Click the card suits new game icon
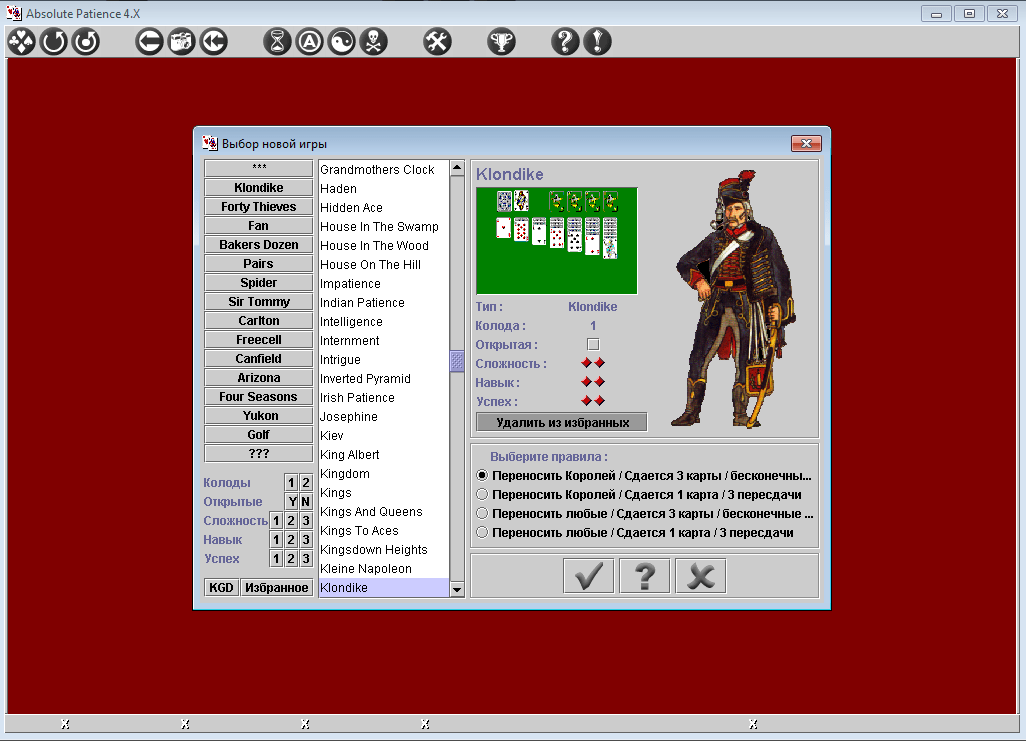Image resolution: width=1026 pixels, height=741 pixels. [x=22, y=42]
